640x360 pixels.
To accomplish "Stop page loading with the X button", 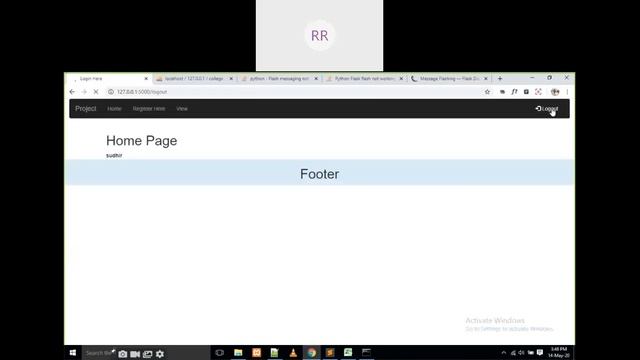I will click(x=96, y=92).
